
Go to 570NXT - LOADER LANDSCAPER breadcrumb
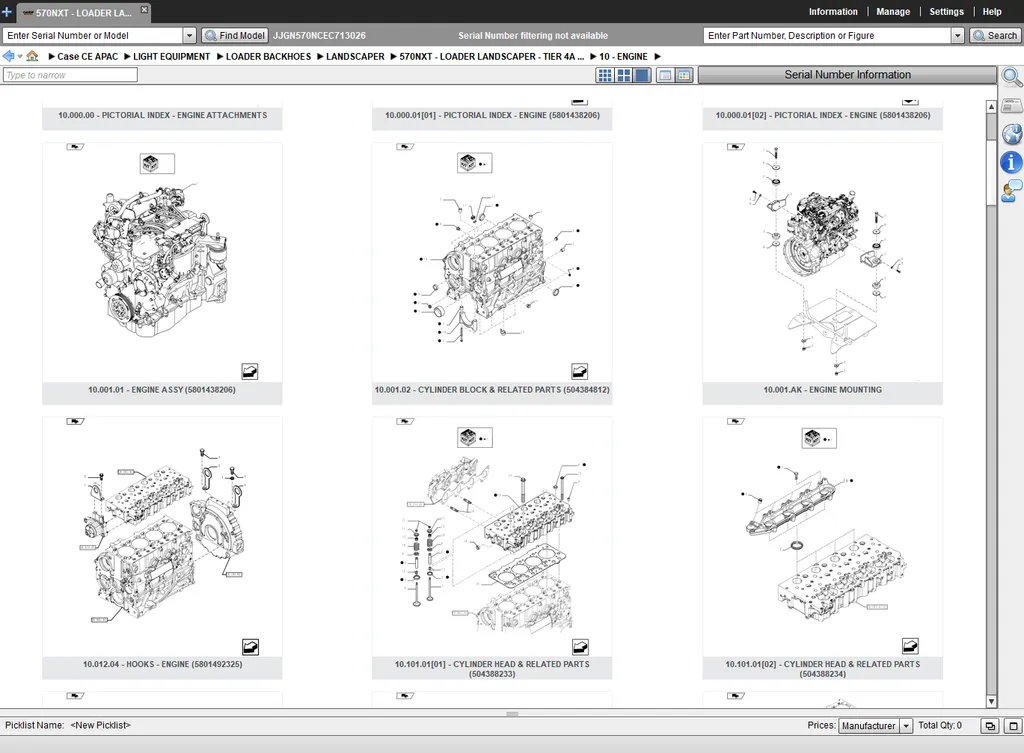[x=491, y=57]
